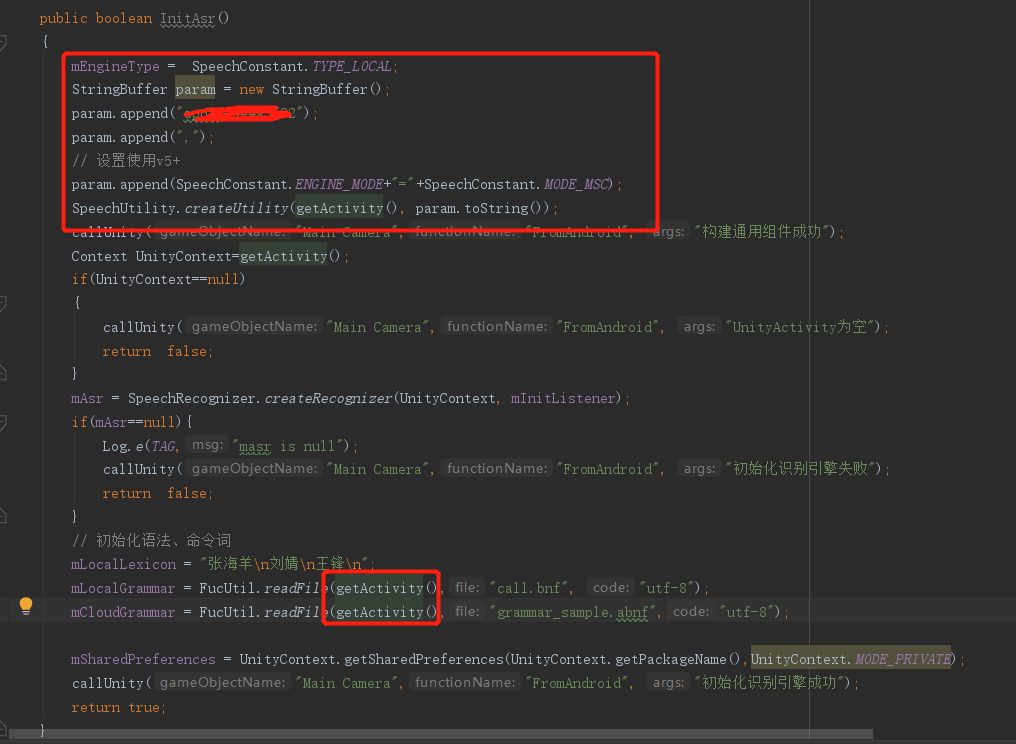Image resolution: width=1016 pixels, height=744 pixels.
Task: Click the string masr is null
Action: tap(286, 447)
